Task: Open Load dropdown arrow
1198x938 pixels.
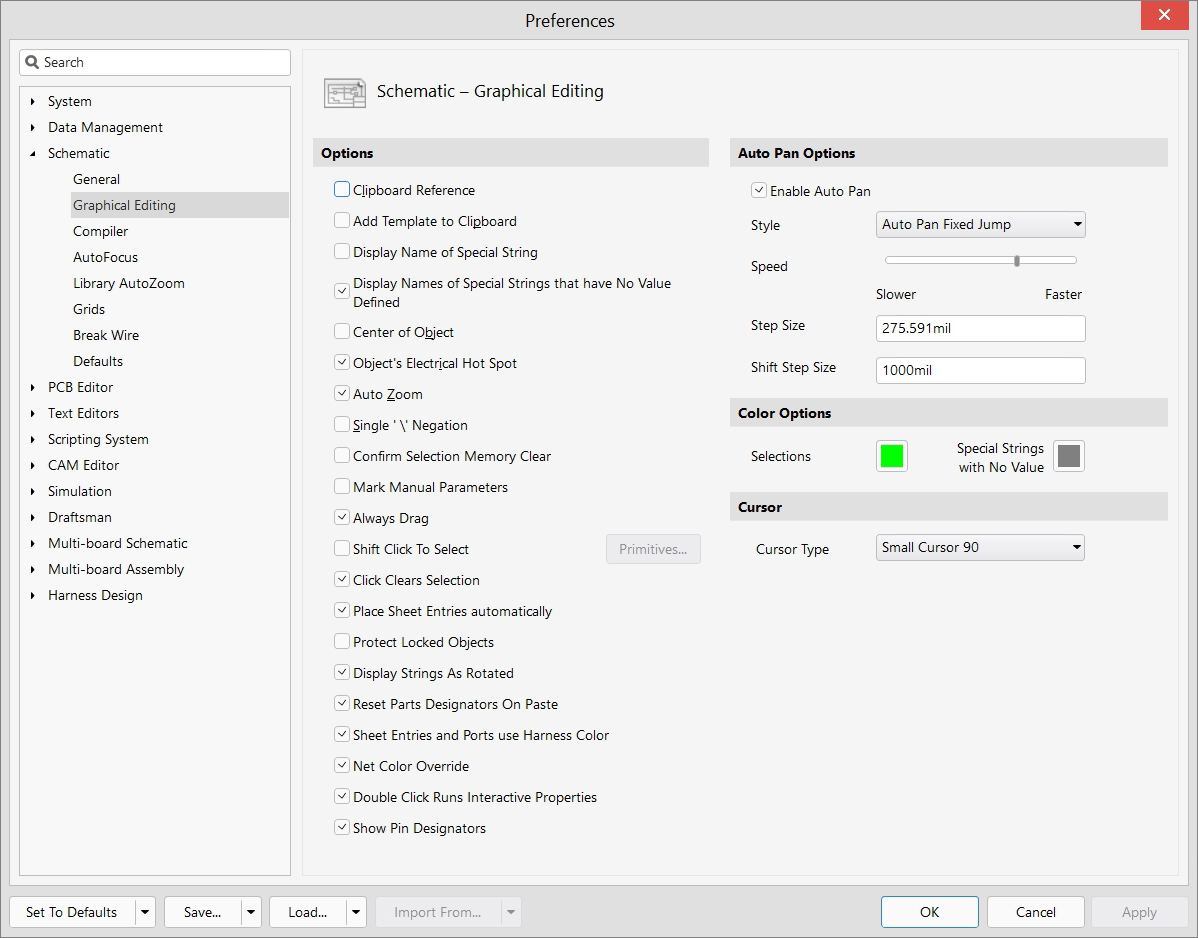Action: 356,912
